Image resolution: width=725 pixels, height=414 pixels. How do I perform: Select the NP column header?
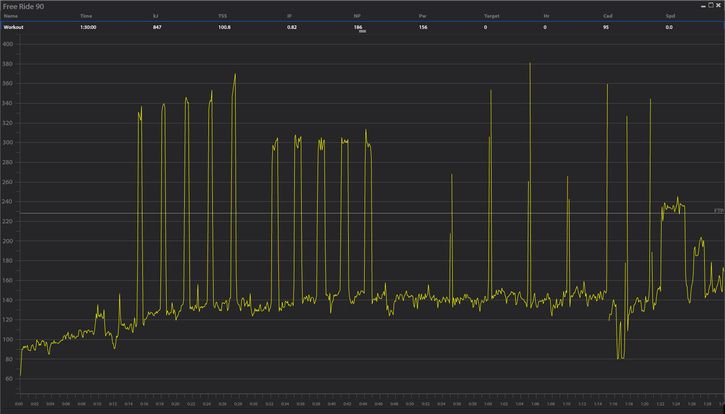pos(357,17)
